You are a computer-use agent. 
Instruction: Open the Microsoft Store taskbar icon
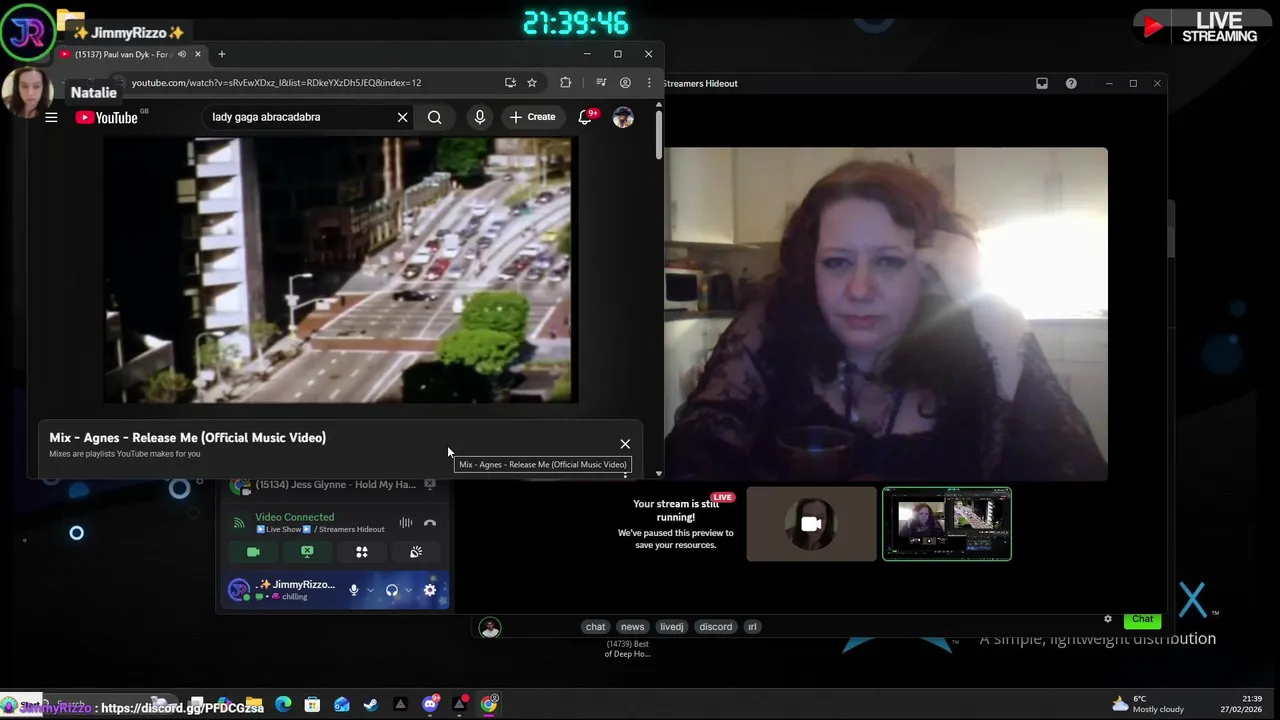tap(312, 704)
